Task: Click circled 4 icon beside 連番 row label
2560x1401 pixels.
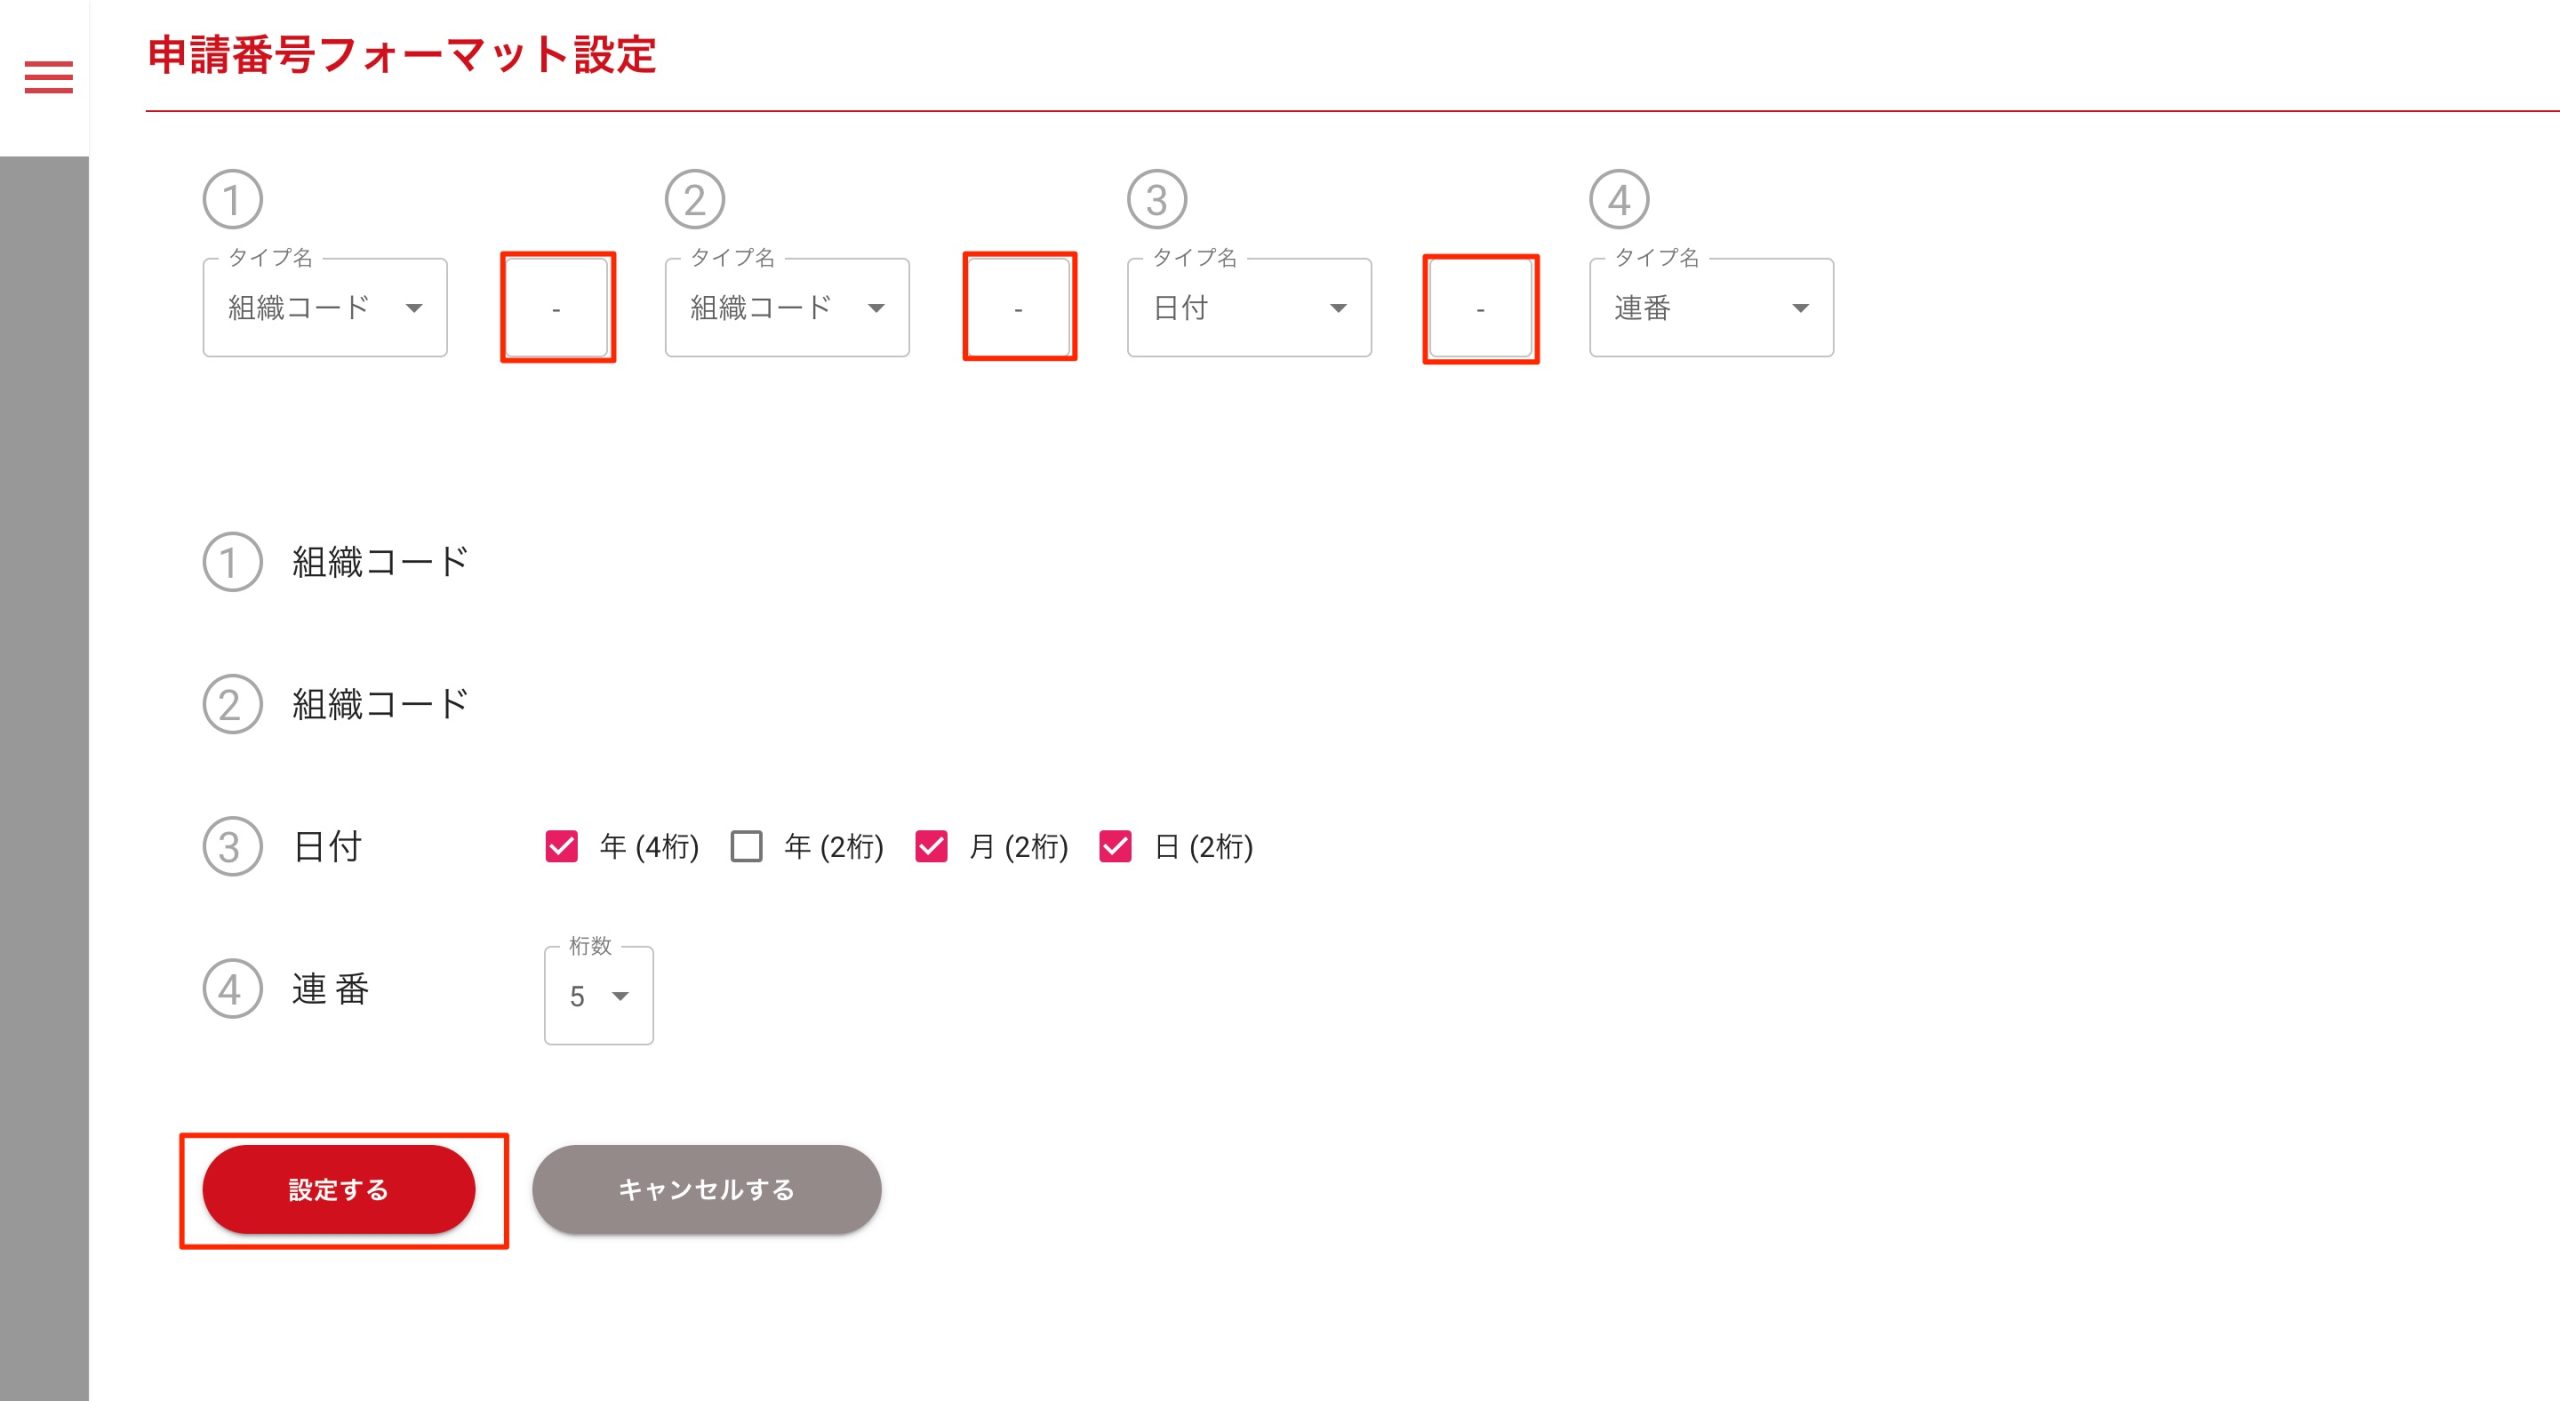Action: (232, 989)
